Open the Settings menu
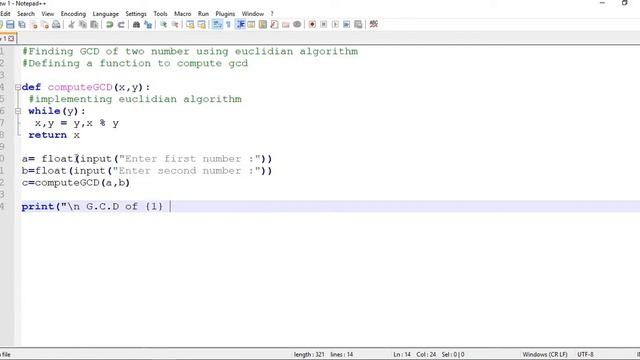Screen dimensions: 640x360 136,14
